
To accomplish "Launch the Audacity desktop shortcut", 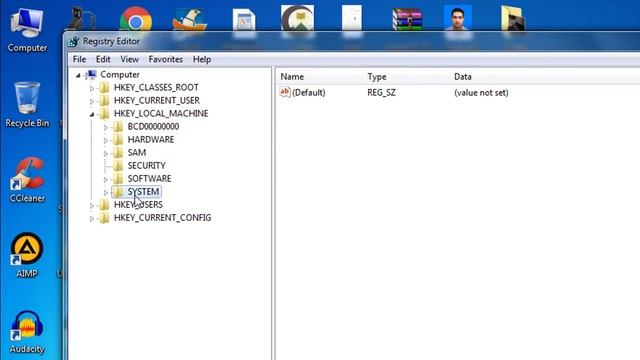I will [27, 331].
